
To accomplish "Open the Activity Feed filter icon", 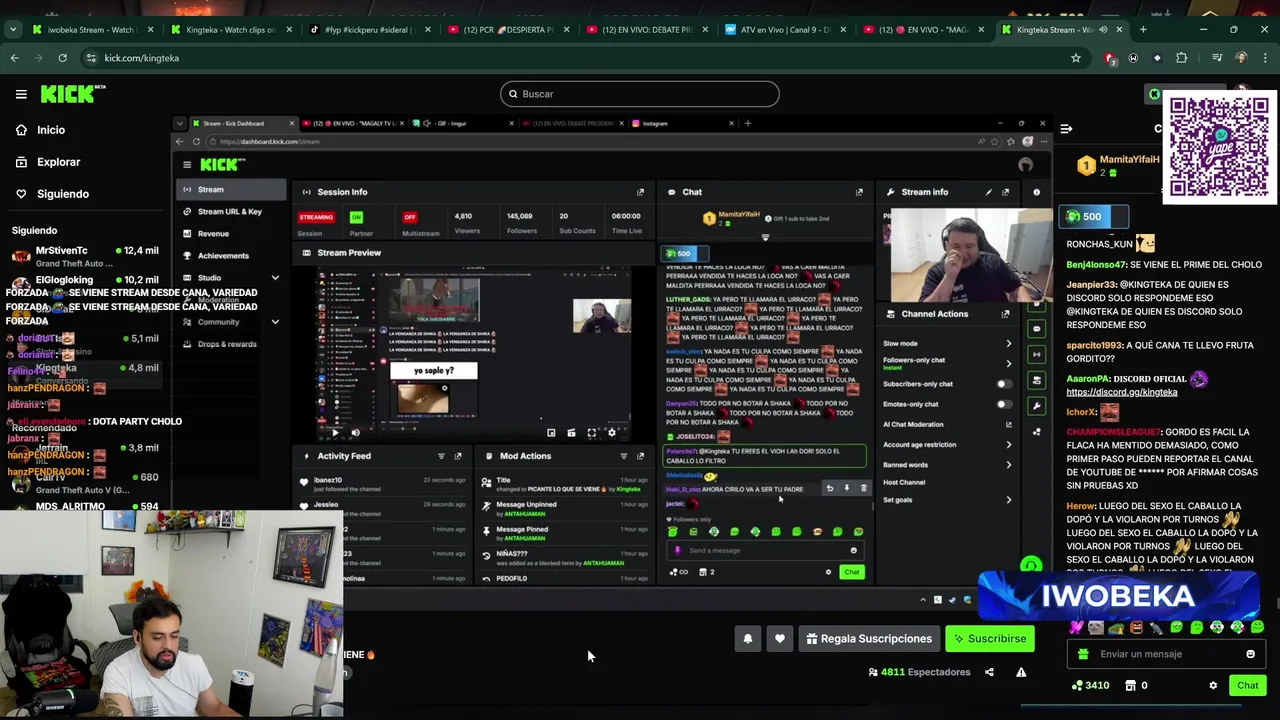I will tap(441, 456).
